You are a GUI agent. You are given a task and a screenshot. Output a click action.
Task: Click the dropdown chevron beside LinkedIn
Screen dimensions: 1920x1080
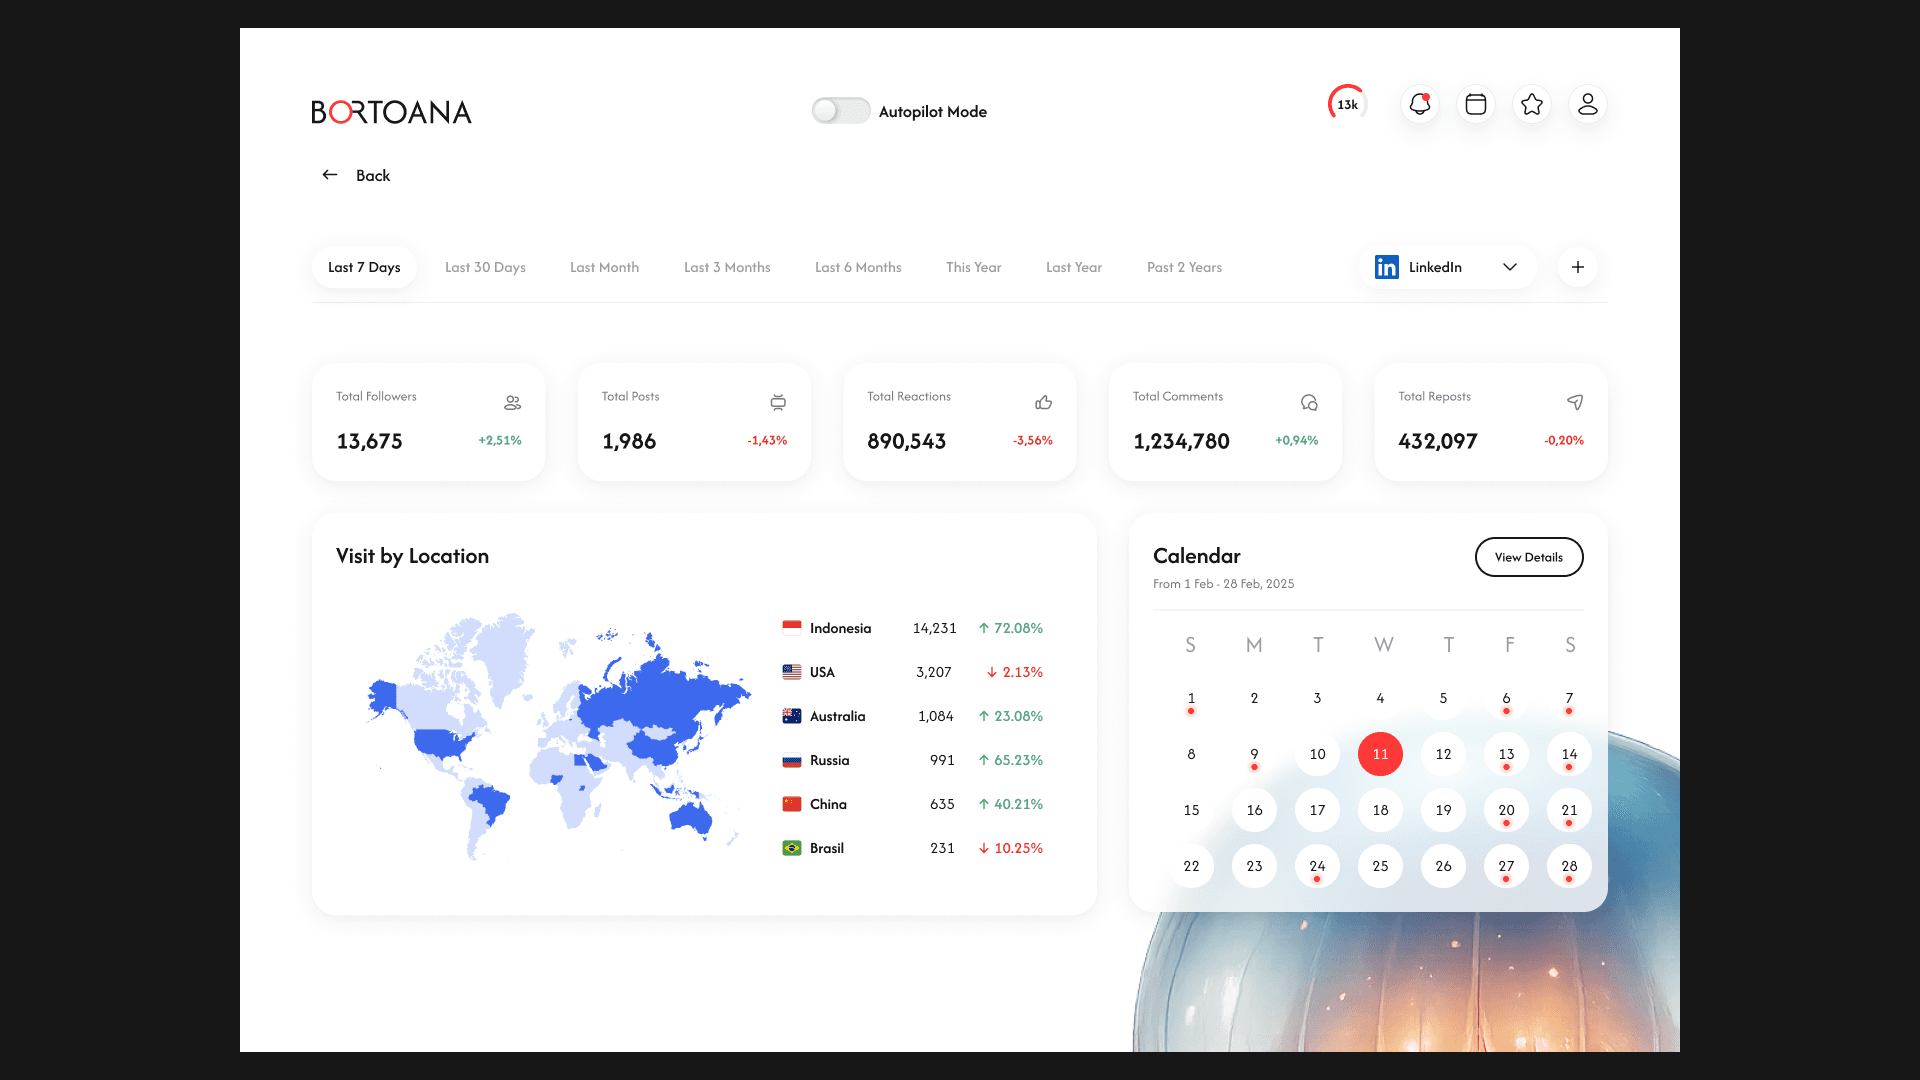1510,267
